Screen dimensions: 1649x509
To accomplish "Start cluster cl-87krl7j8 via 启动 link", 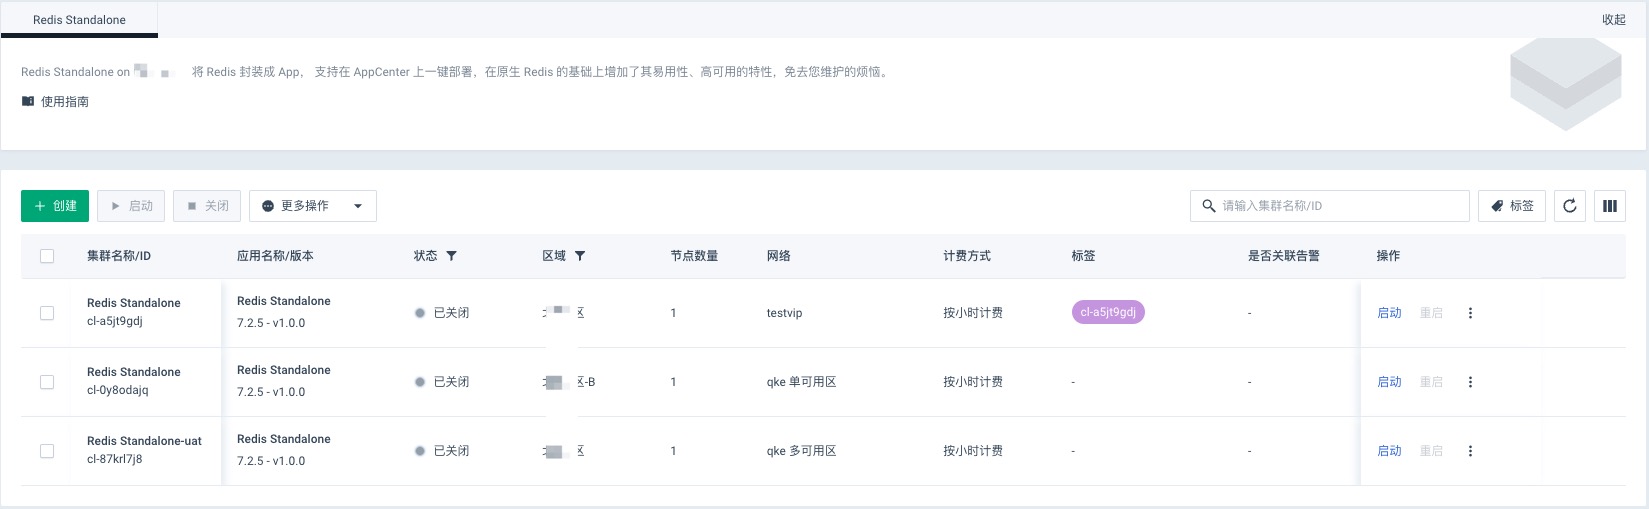I will pyautogui.click(x=1389, y=451).
